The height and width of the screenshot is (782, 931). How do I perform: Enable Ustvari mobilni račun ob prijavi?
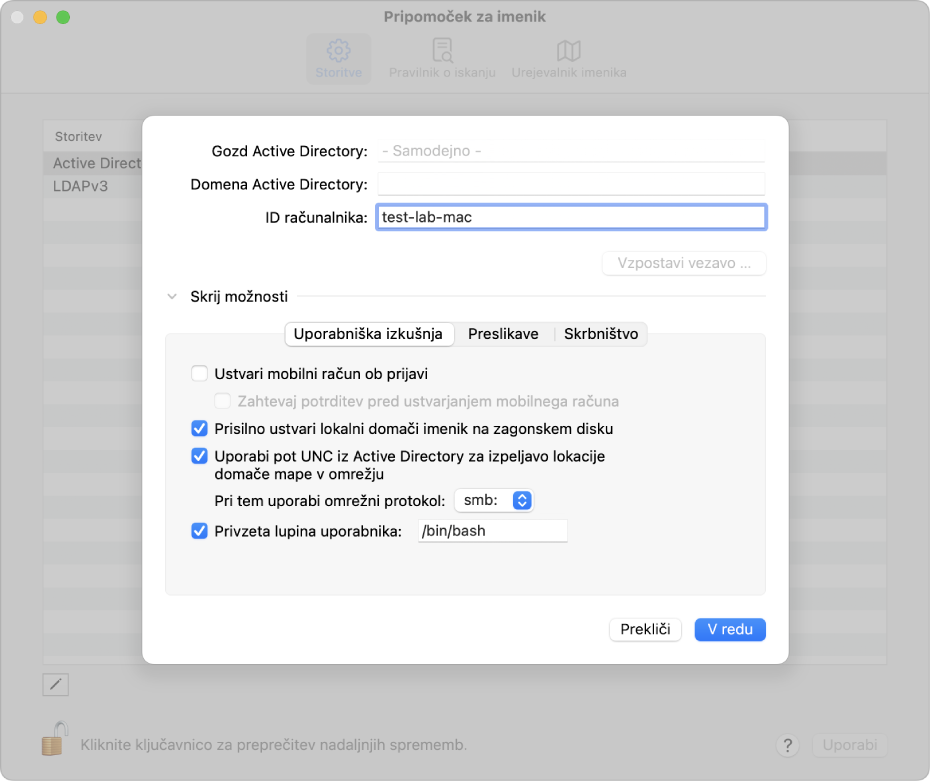tap(200, 373)
